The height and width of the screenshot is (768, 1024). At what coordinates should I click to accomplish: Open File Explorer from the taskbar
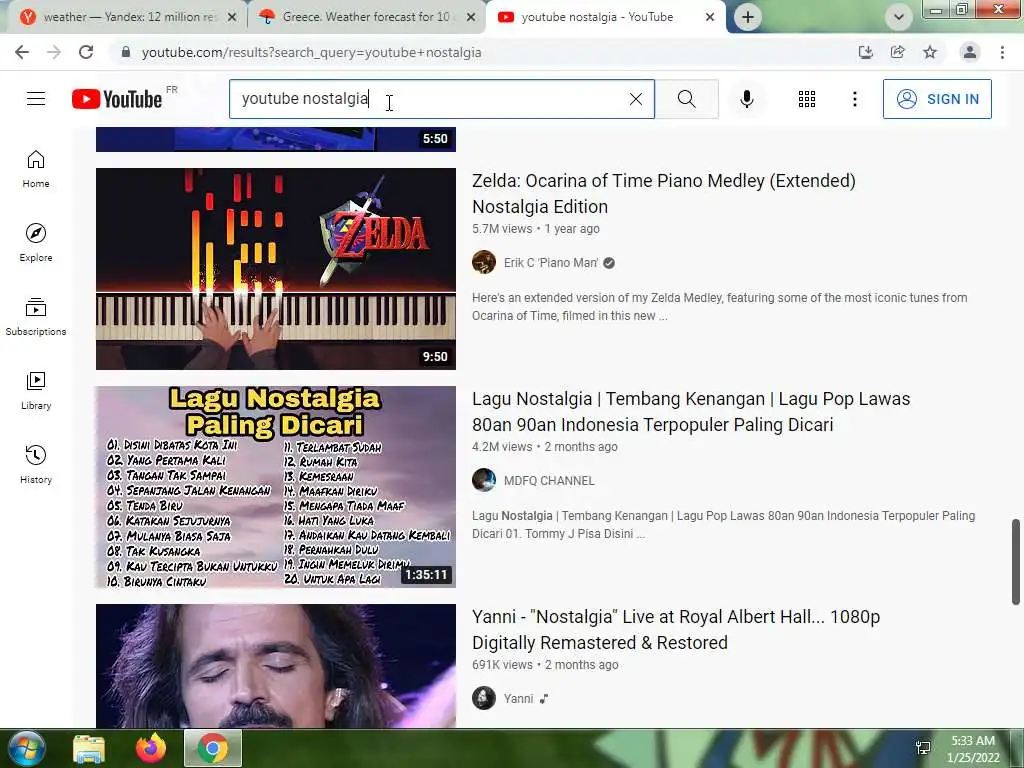pos(89,748)
